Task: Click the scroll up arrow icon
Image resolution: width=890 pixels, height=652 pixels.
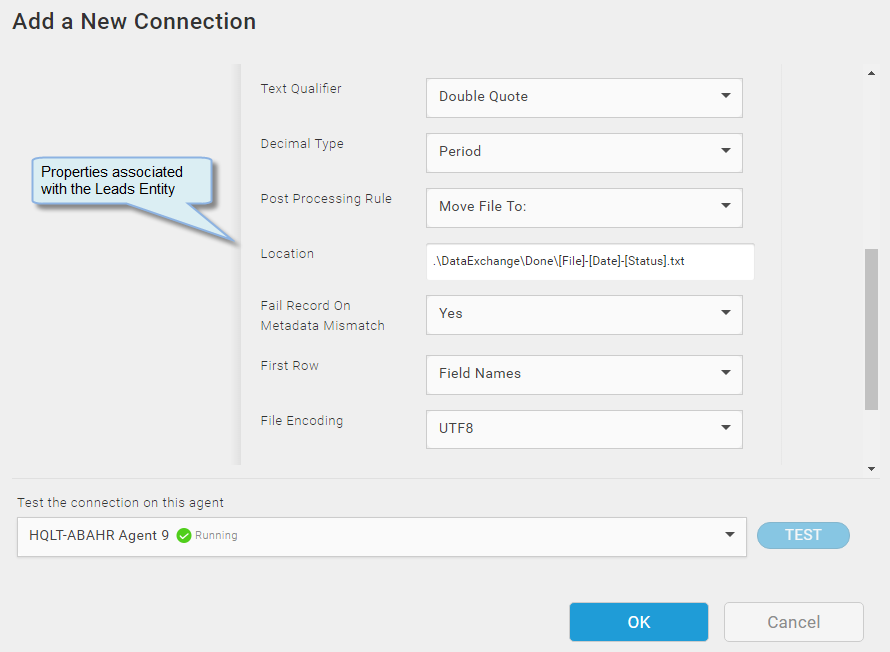Action: (x=871, y=73)
